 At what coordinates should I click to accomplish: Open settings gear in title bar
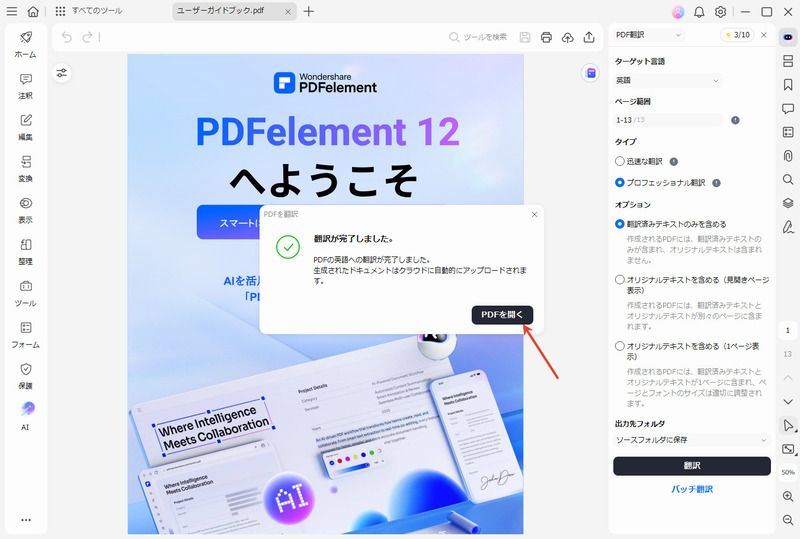tap(720, 12)
